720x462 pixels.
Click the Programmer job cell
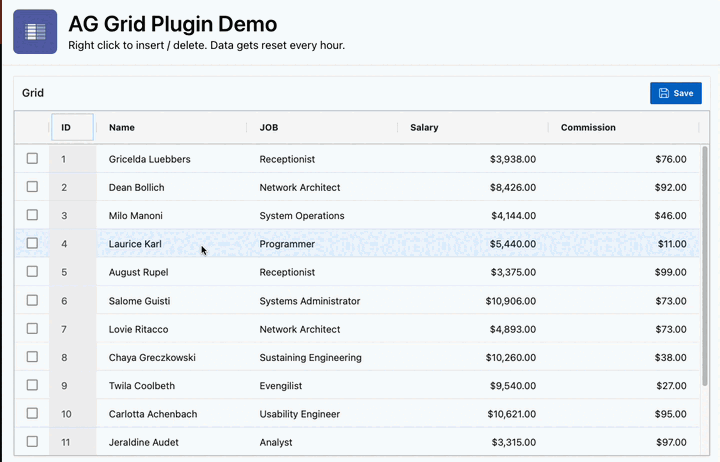click(x=322, y=244)
